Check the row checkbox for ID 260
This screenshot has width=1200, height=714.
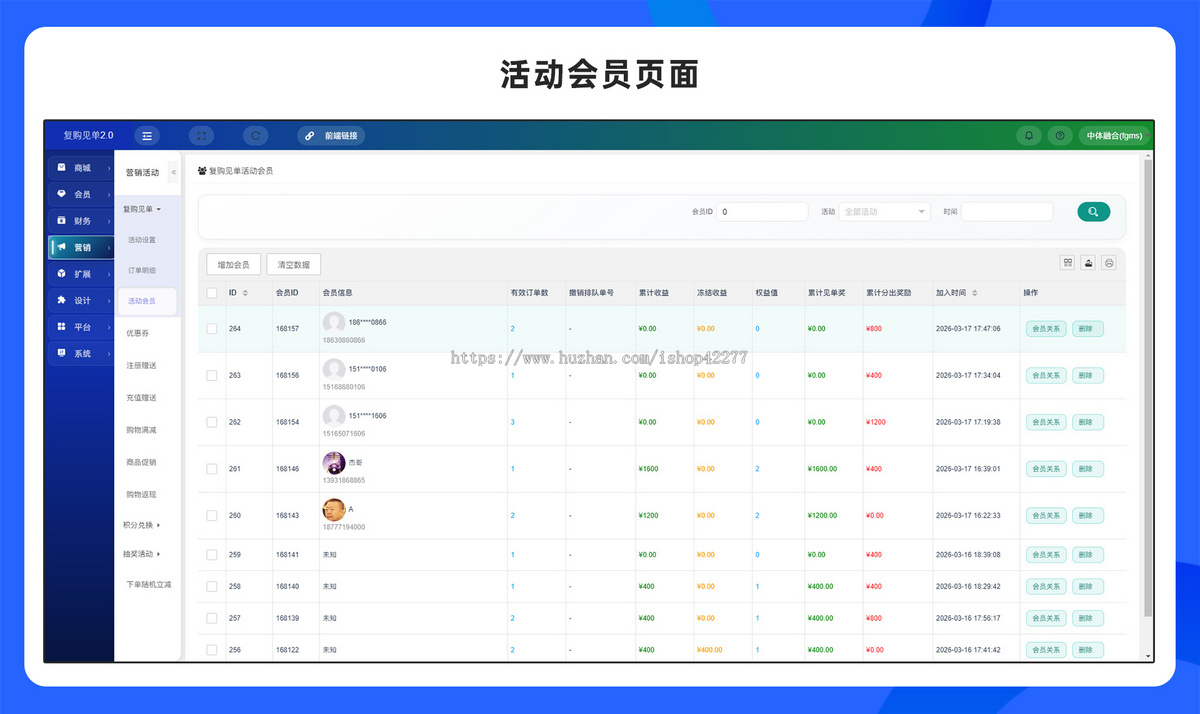212,516
